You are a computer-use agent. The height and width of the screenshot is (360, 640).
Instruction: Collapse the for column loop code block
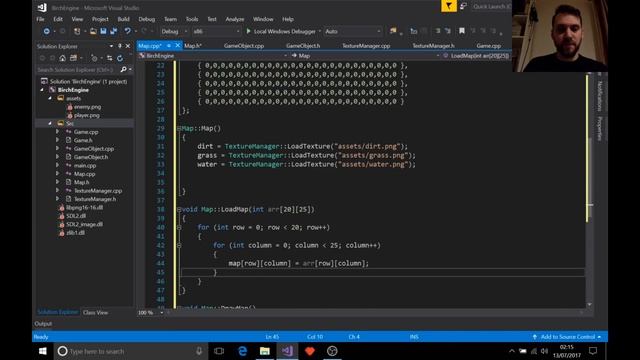[179, 245]
